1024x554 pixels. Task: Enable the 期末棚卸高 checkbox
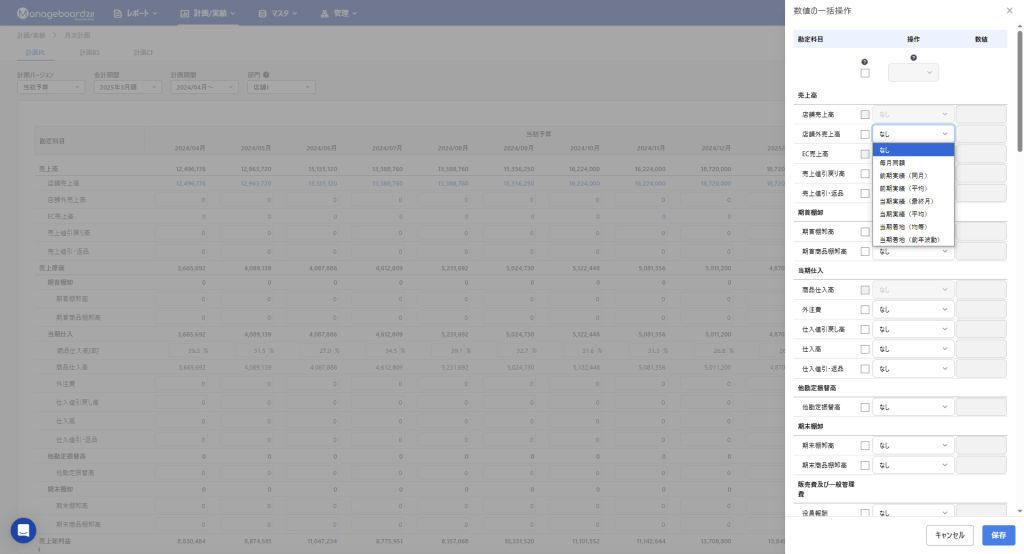coord(865,446)
